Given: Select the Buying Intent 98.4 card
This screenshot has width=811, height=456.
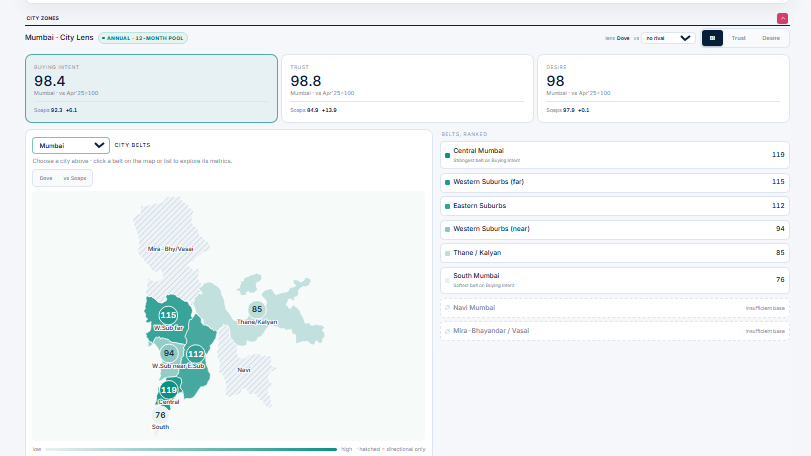Looking at the screenshot, I should point(152,88).
